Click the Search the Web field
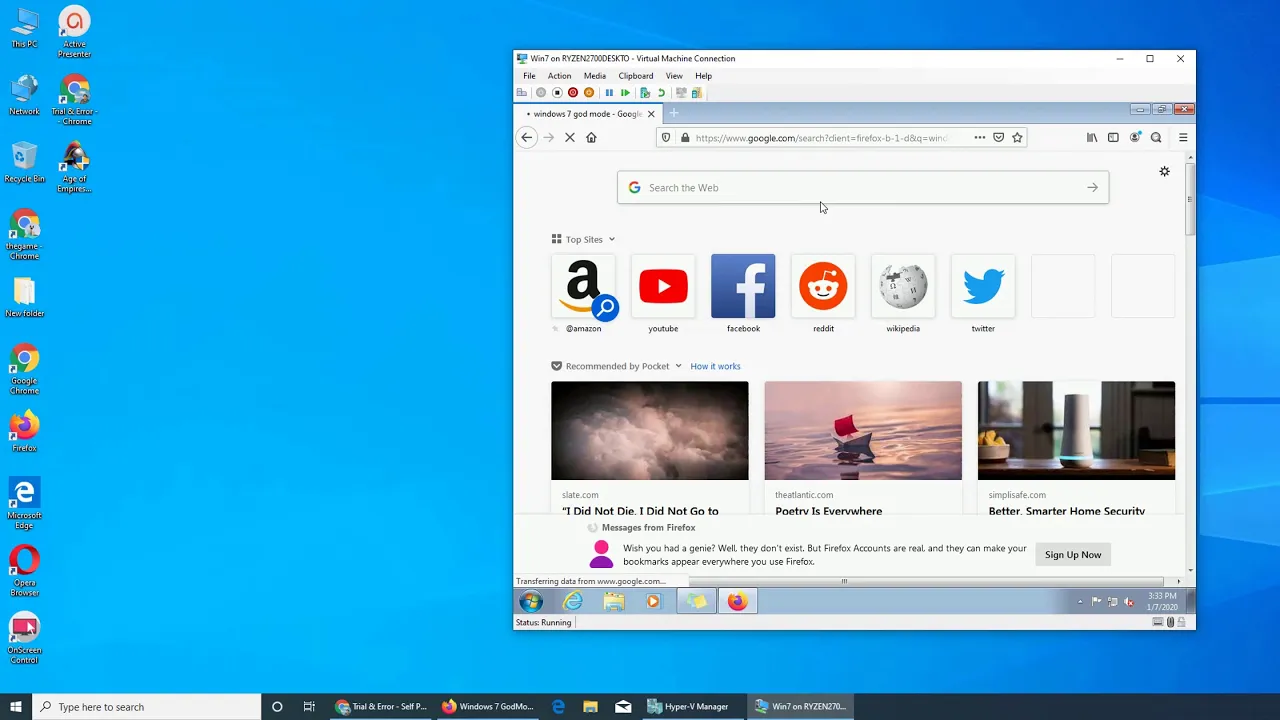The width and height of the screenshot is (1280, 720). point(863,188)
